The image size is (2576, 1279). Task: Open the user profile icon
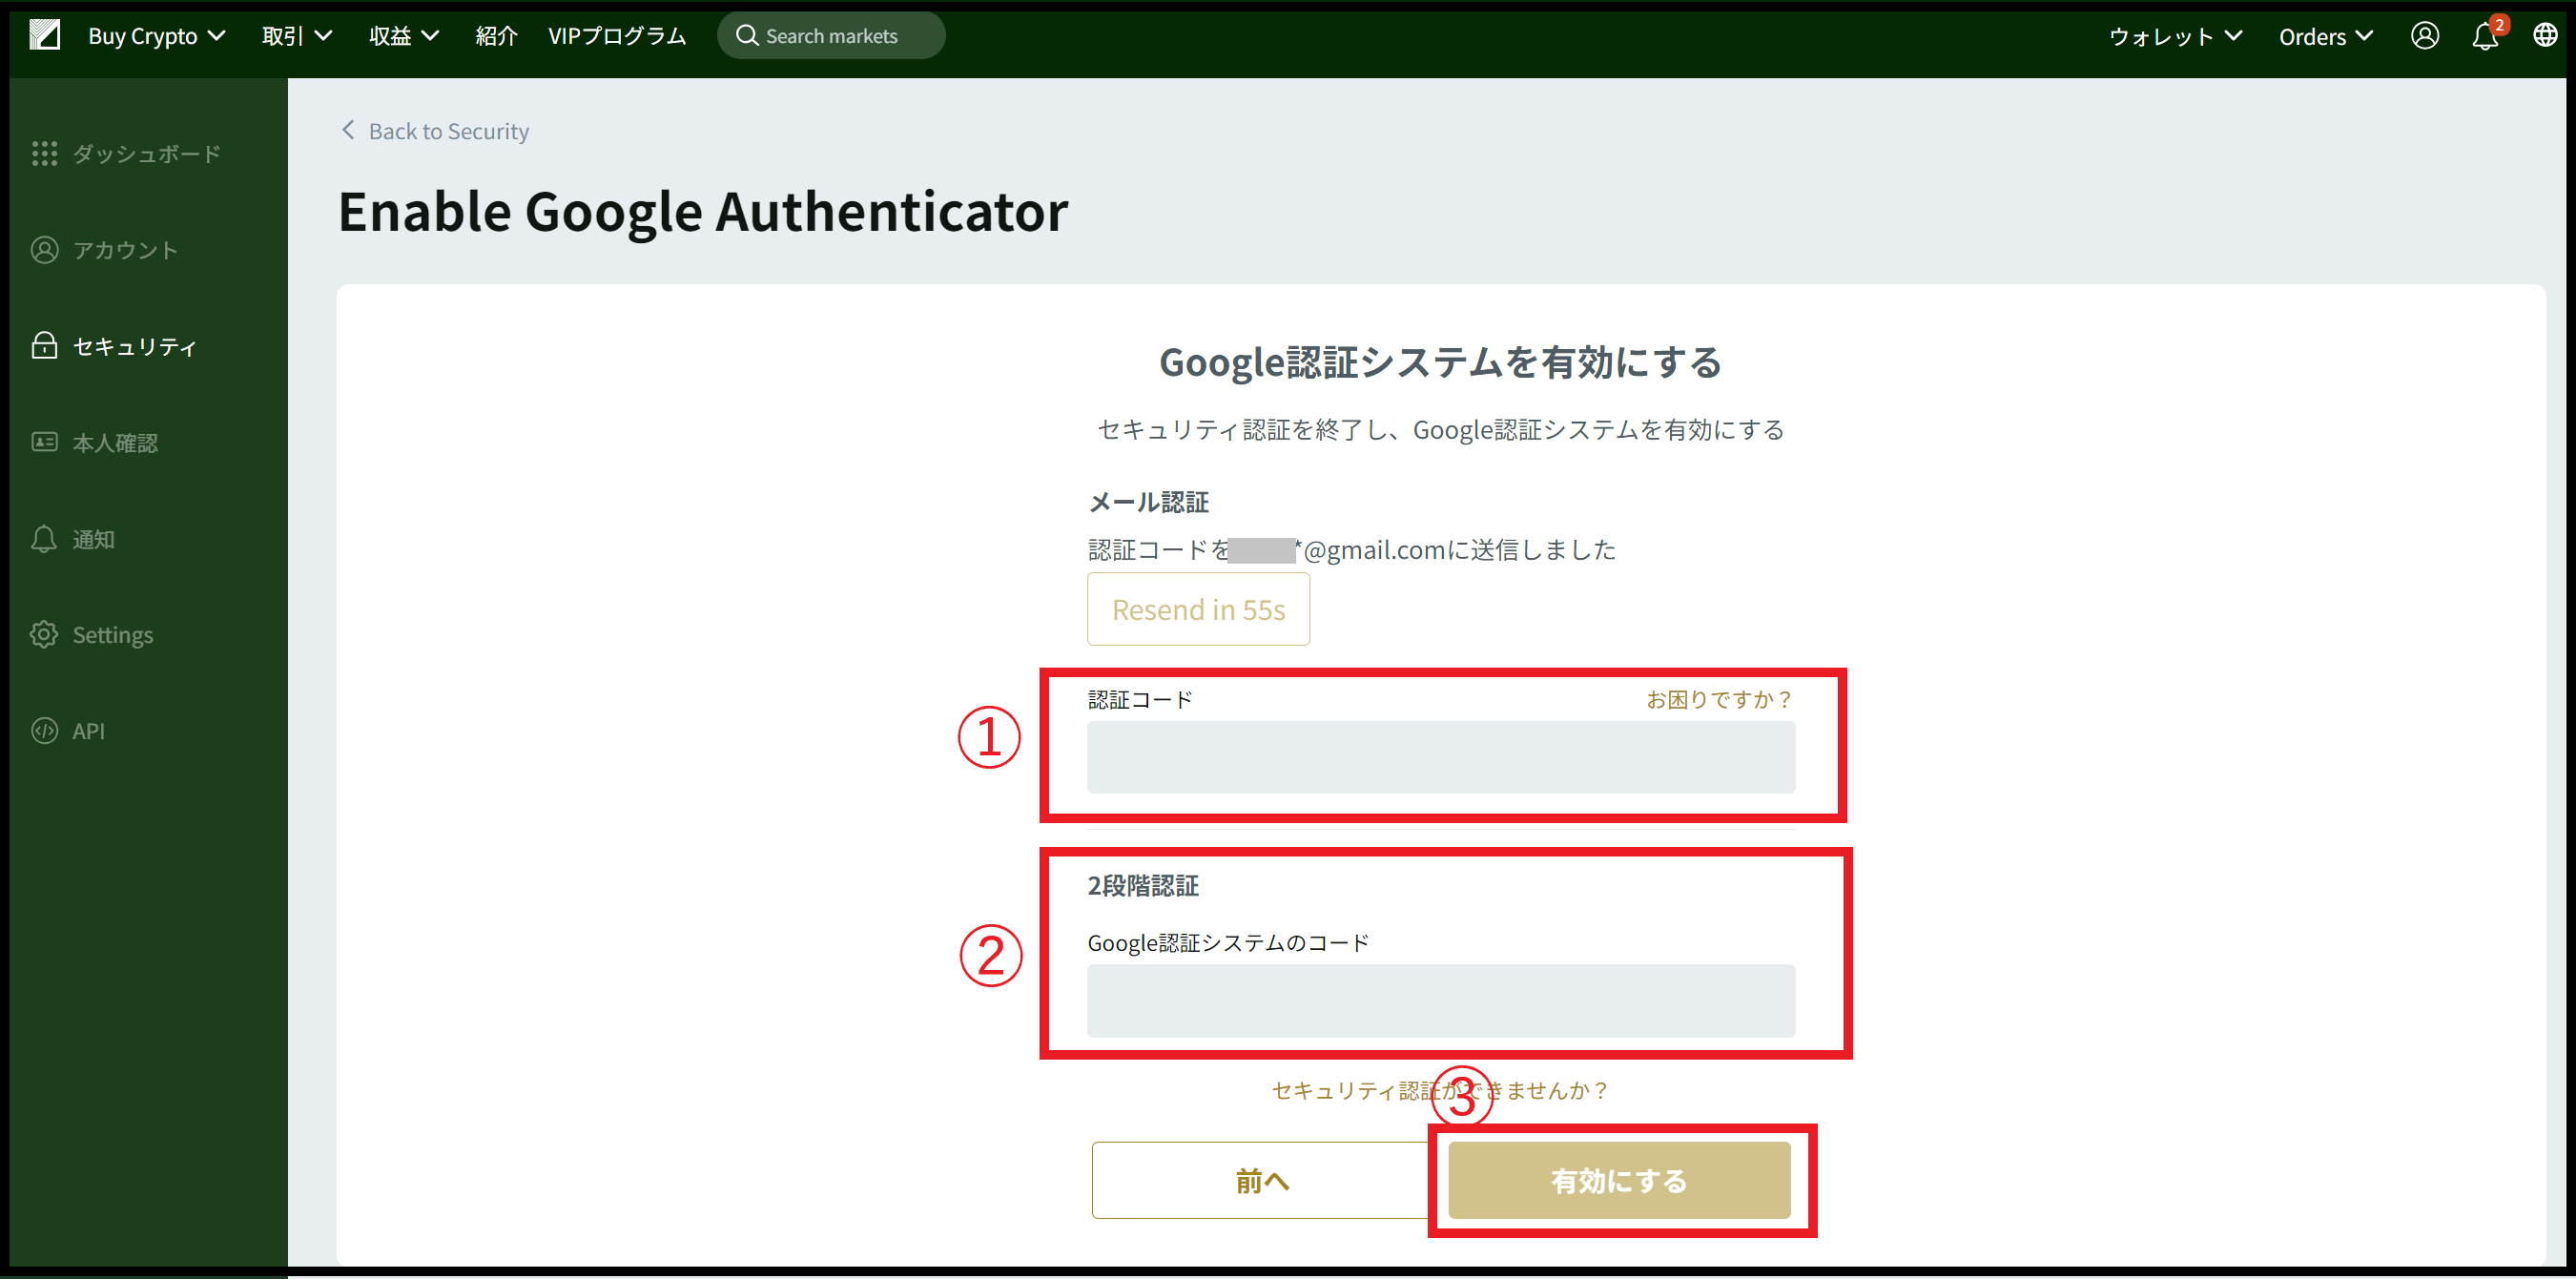(2425, 36)
